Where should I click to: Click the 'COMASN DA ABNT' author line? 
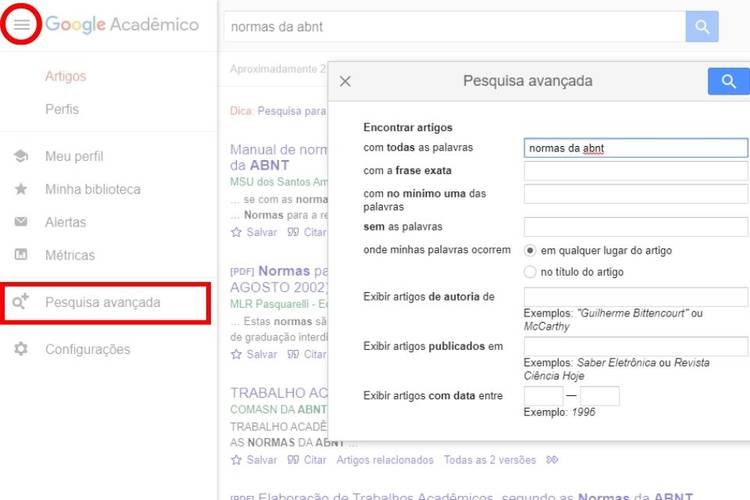[x=279, y=410]
